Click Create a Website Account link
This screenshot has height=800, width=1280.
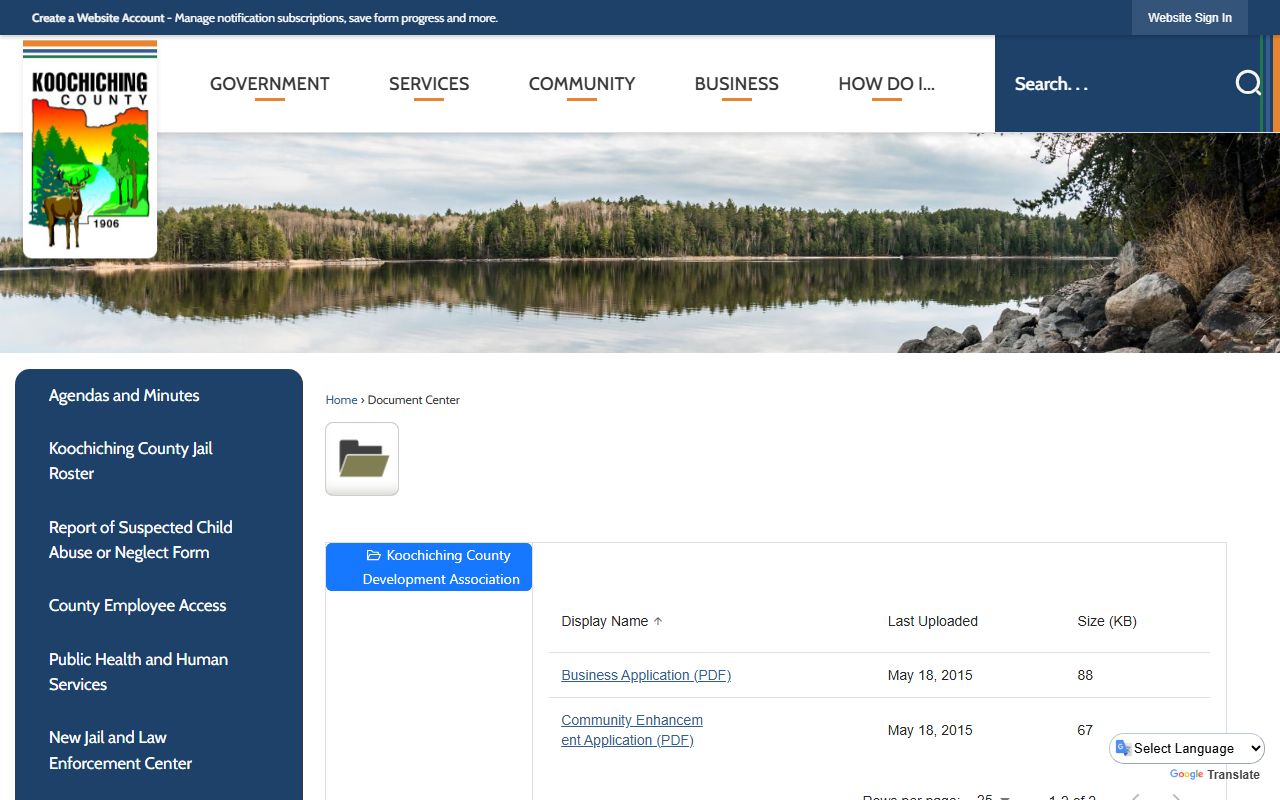coord(98,18)
